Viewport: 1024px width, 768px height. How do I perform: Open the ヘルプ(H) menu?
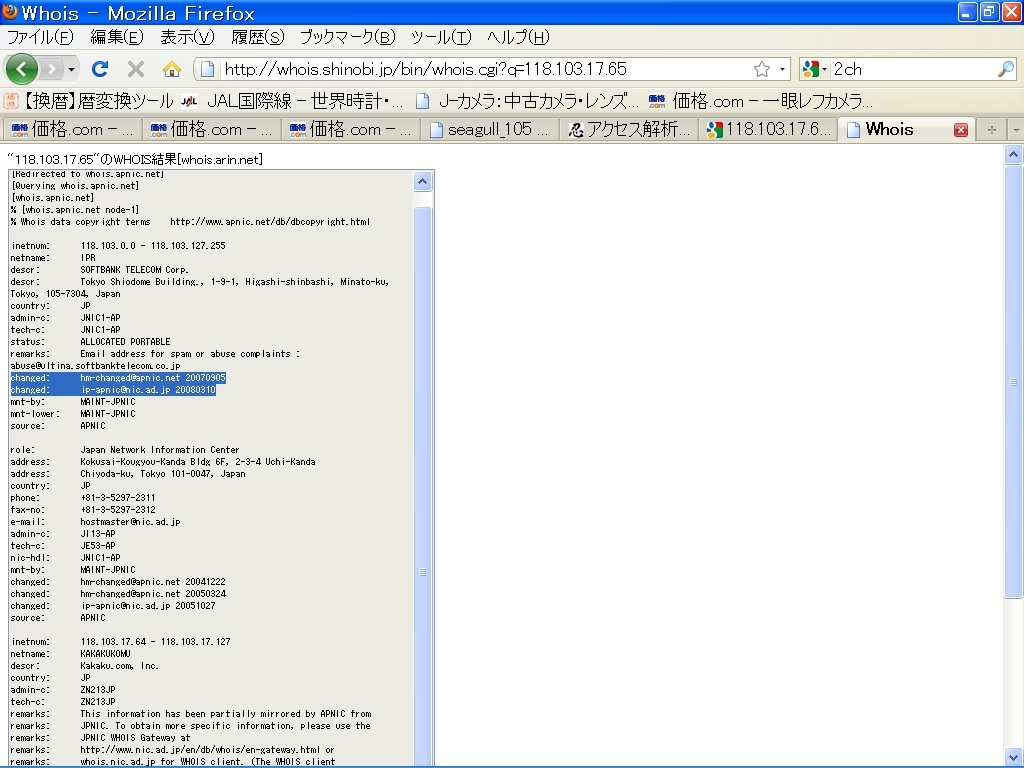pyautogui.click(x=518, y=37)
